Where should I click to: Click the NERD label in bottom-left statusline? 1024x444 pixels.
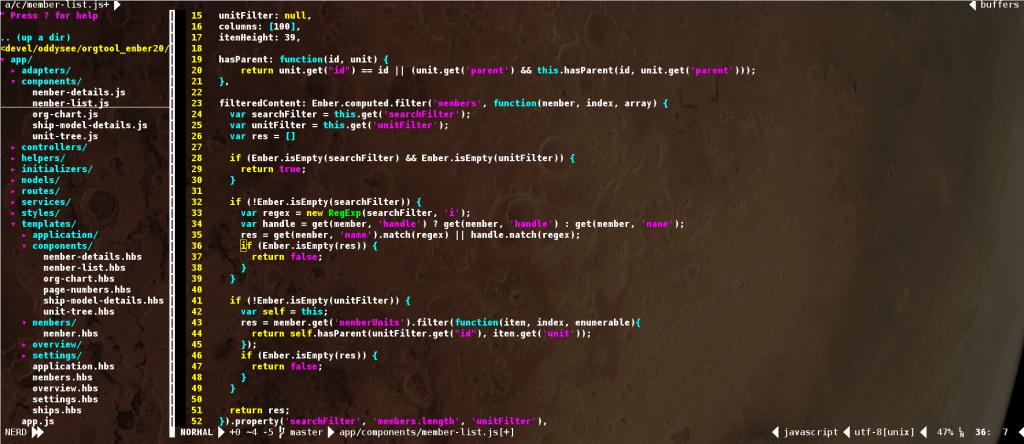pos(14,433)
